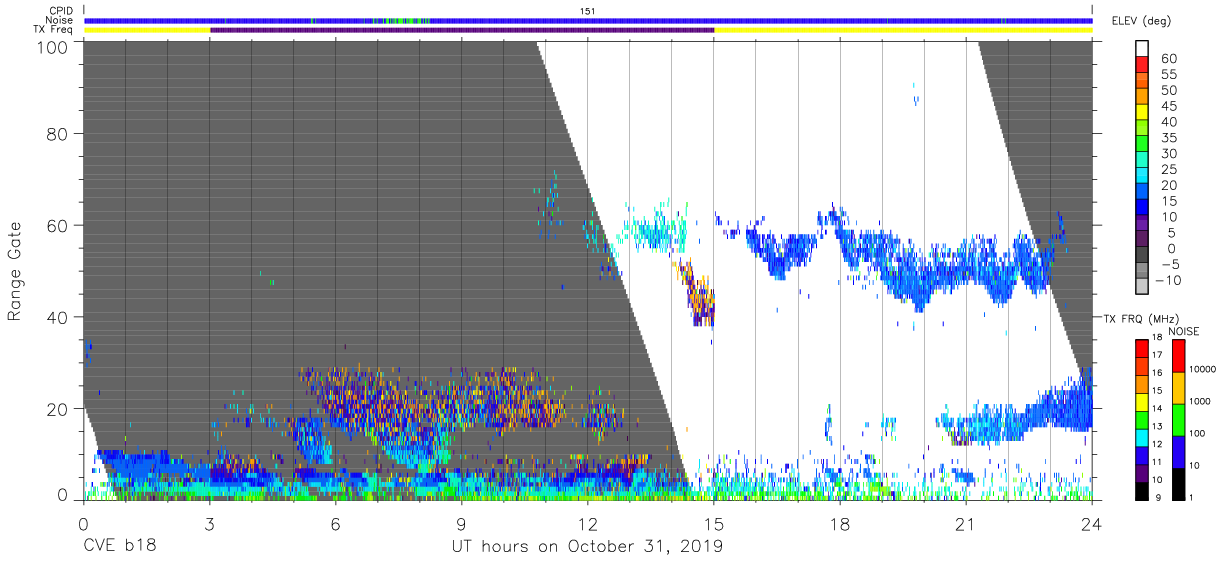Click the −10 label on the ELEV colorbar
This screenshot has width=1228, height=567.
click(x=1167, y=280)
